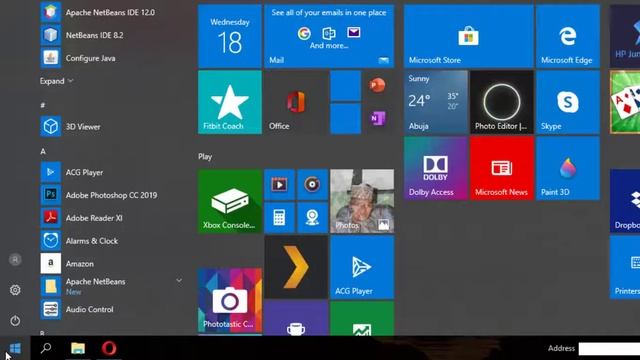Open Xbox Console Companion tile
This screenshot has height=360, width=640.
[x=230, y=201]
